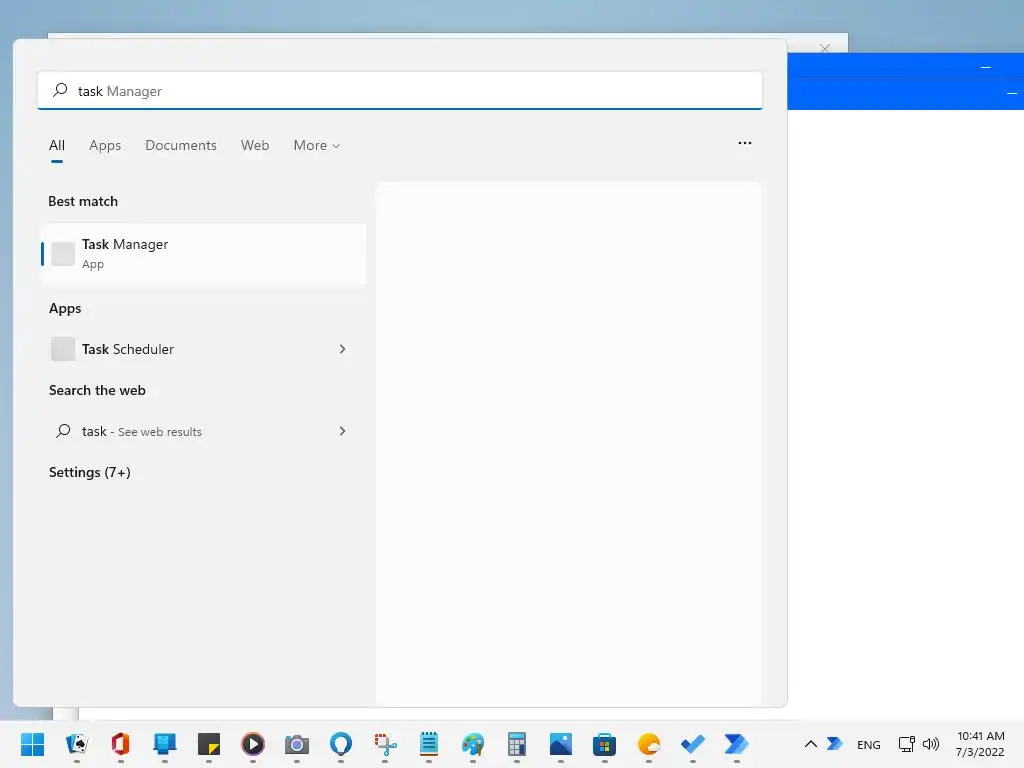Click into the search text field
Screen dimensions: 1024x768
click(400, 91)
